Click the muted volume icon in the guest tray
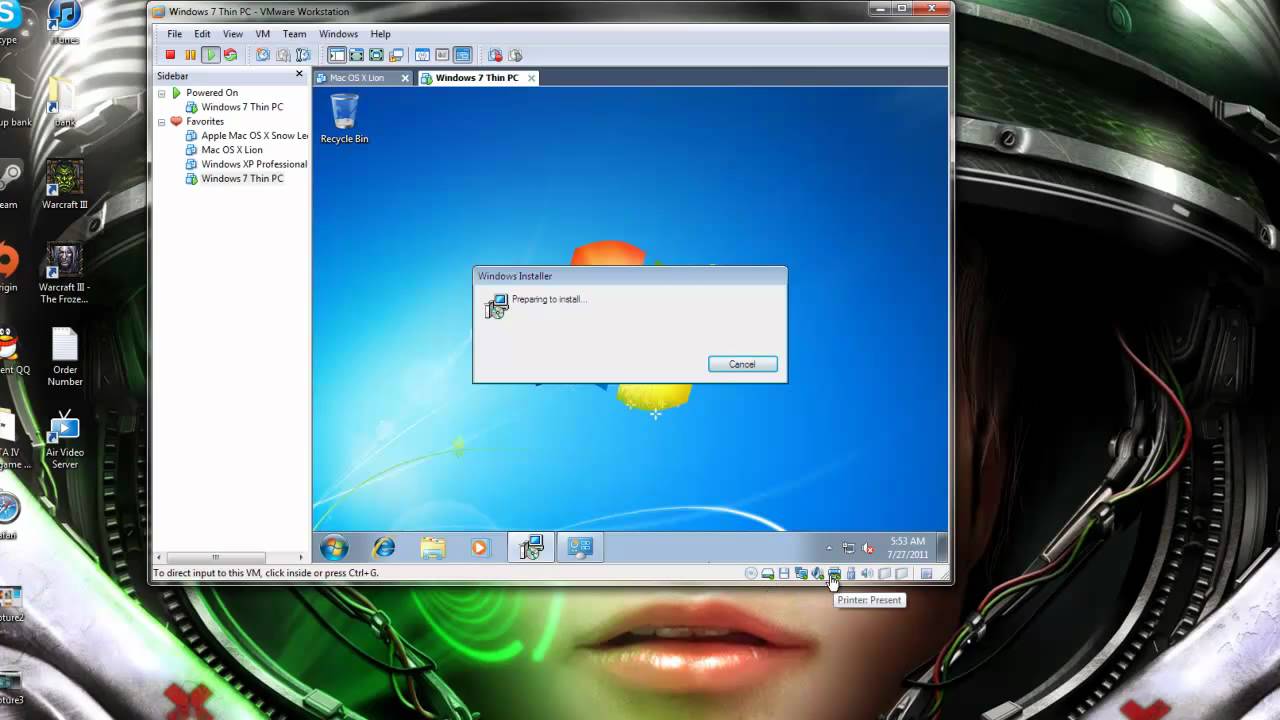The height and width of the screenshot is (720, 1280). coord(868,548)
